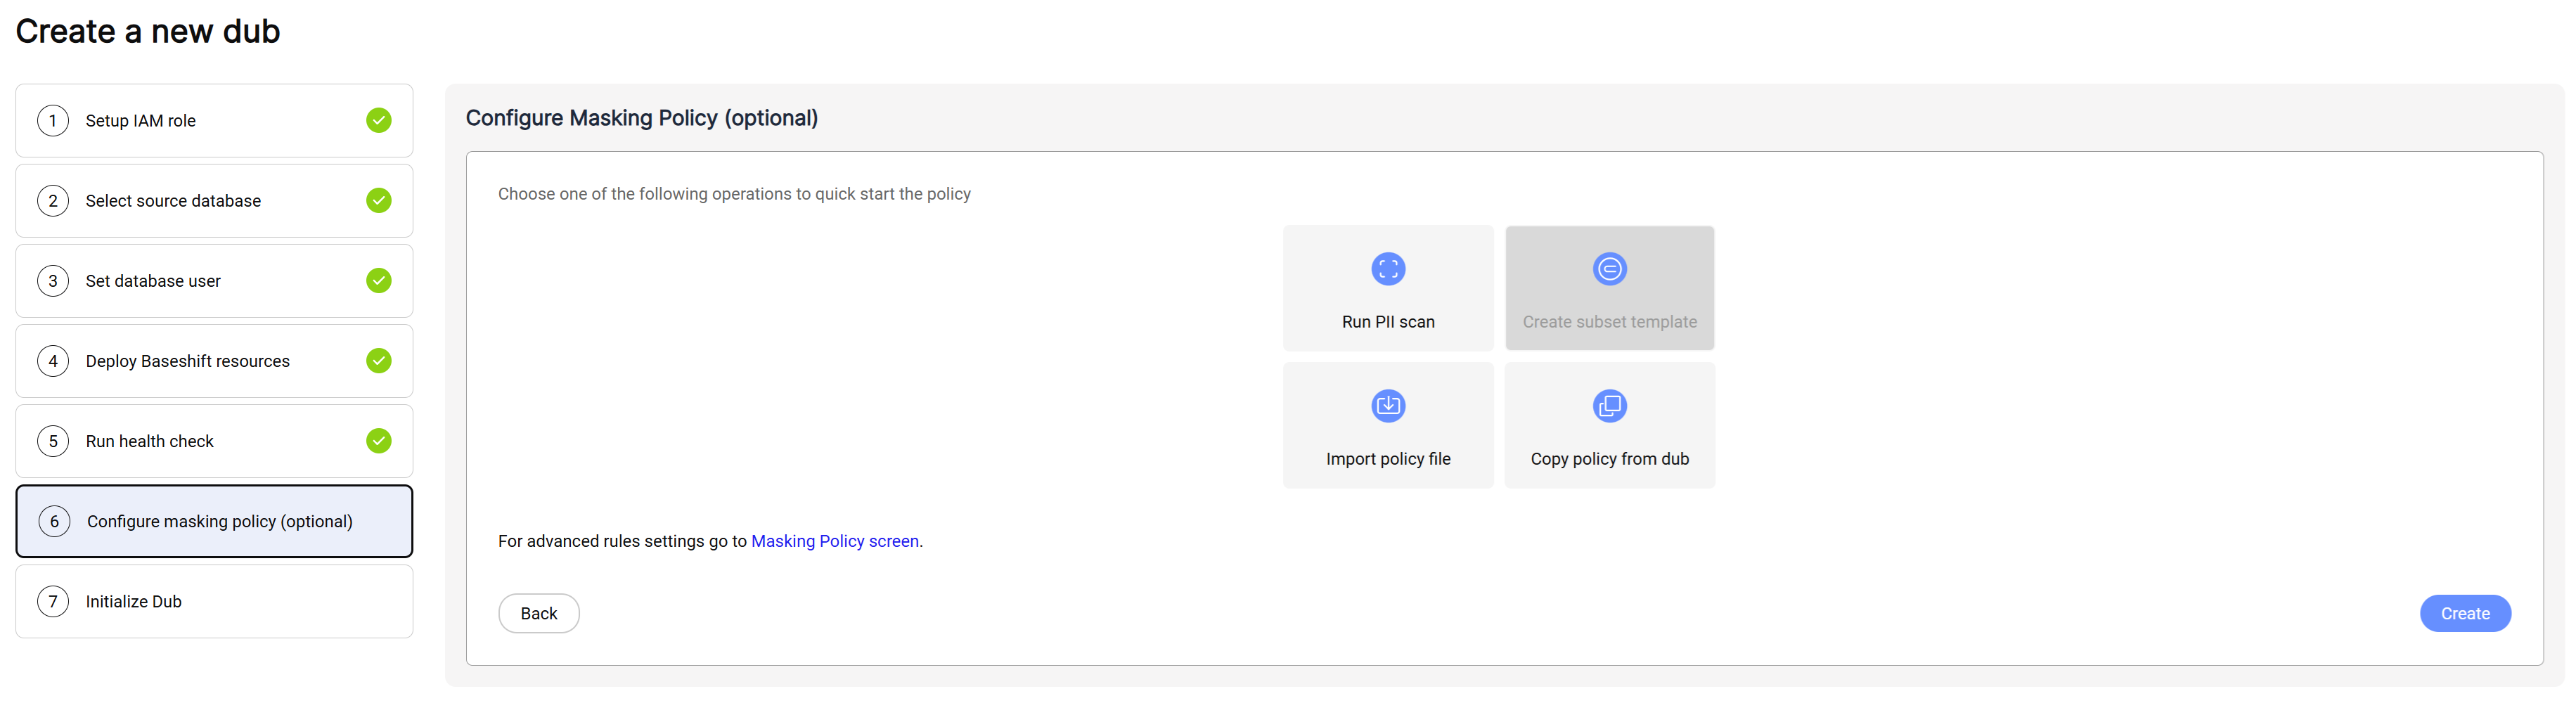Click green checkmark on Deploy Baseshift resources
This screenshot has width=2576, height=703.
tap(378, 361)
